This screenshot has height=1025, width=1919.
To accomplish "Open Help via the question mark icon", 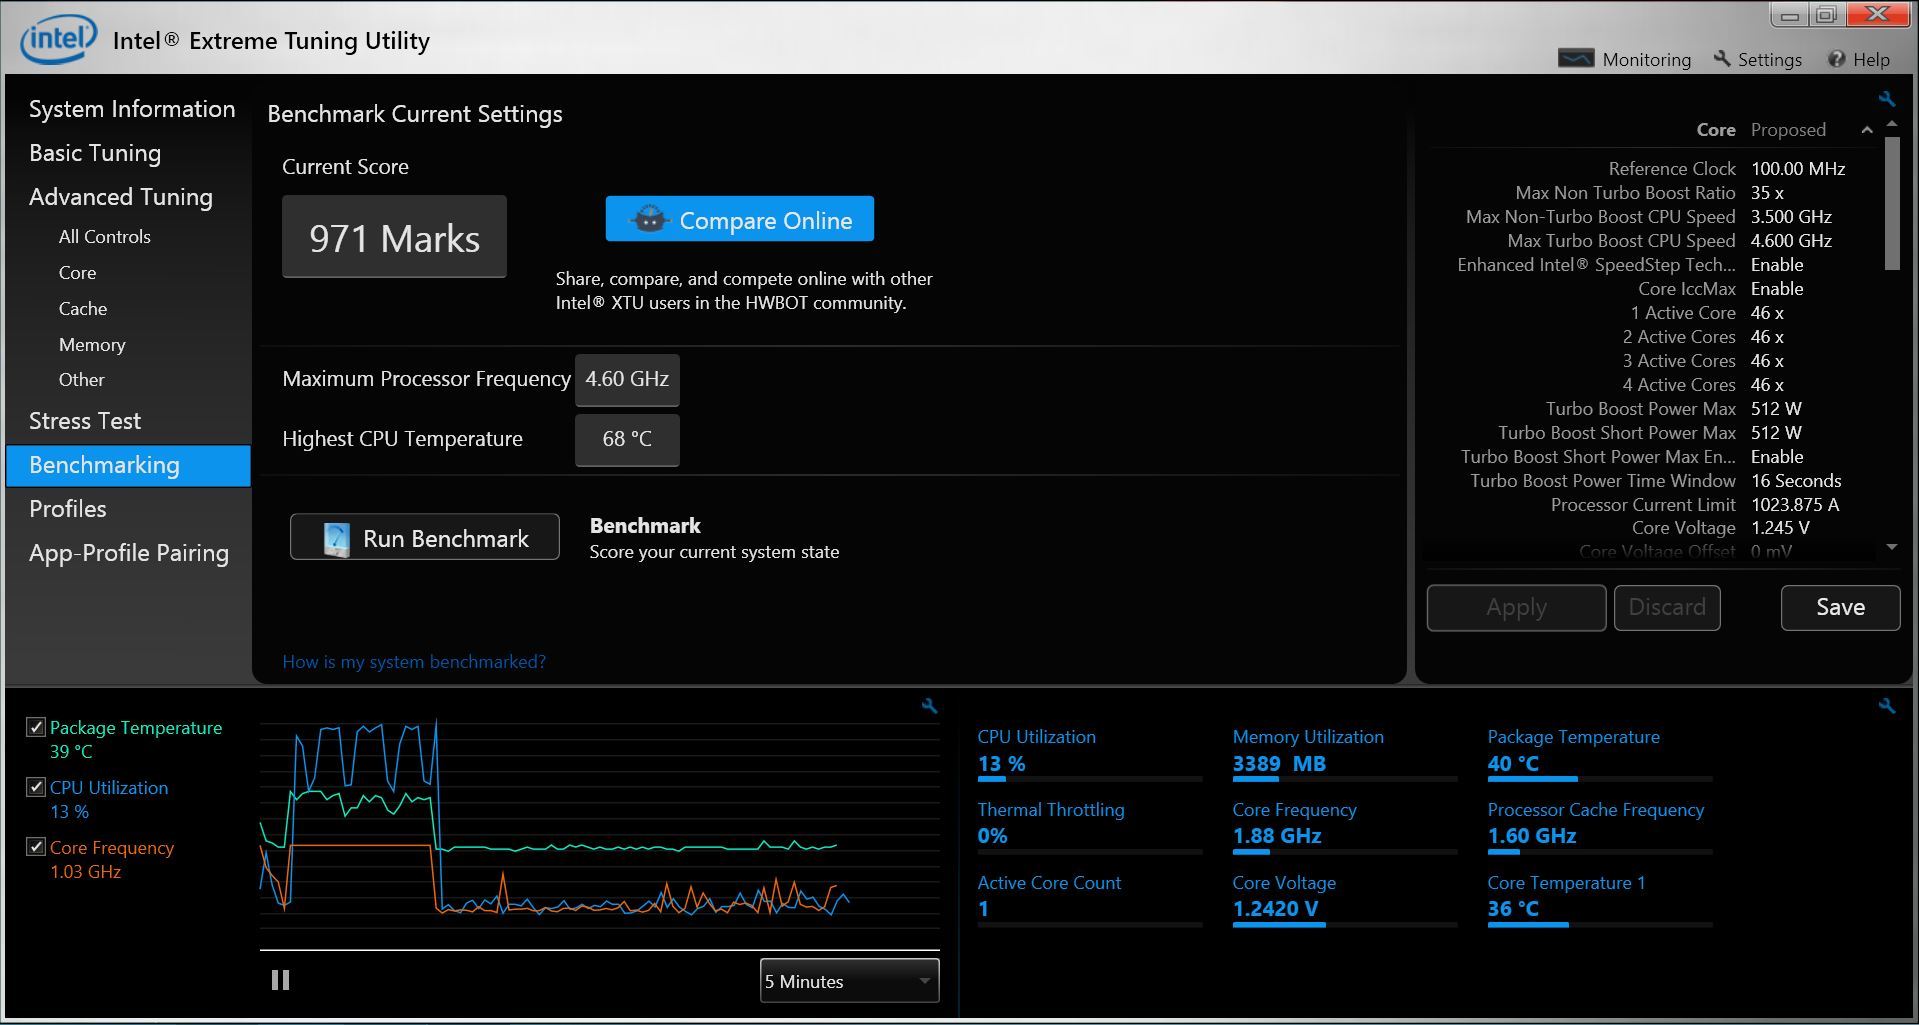I will coord(1836,59).
